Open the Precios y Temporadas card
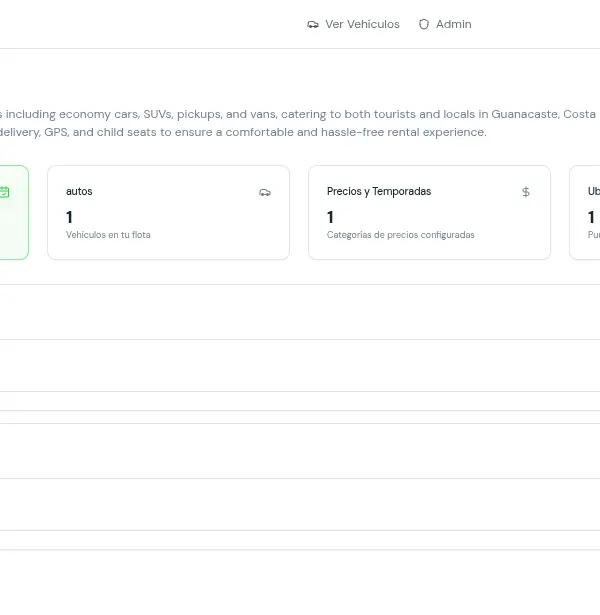The width and height of the screenshot is (600, 615). 429,212
